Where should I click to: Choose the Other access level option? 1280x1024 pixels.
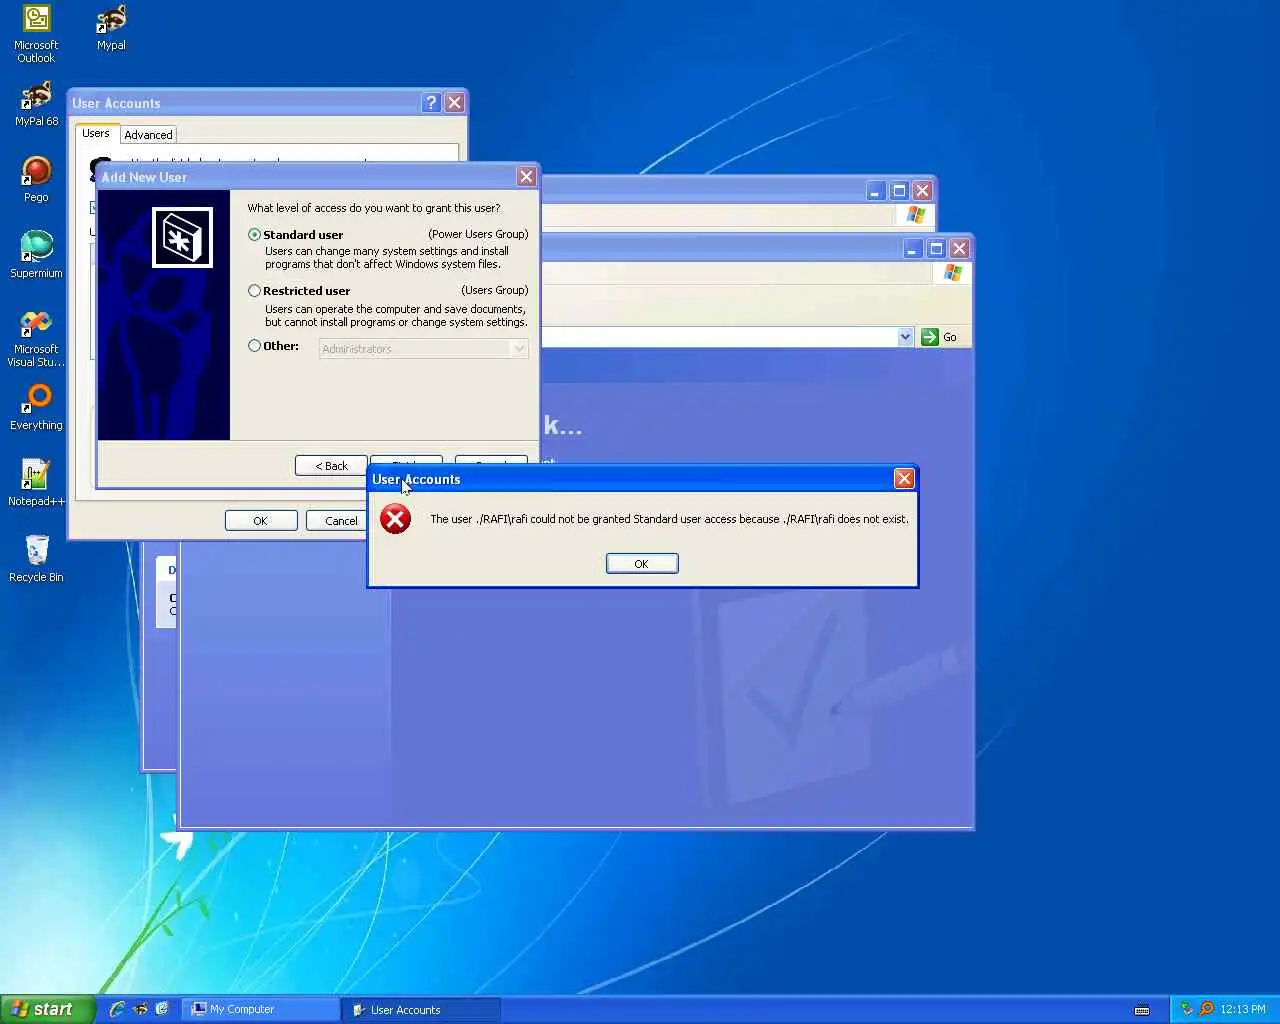click(x=254, y=346)
